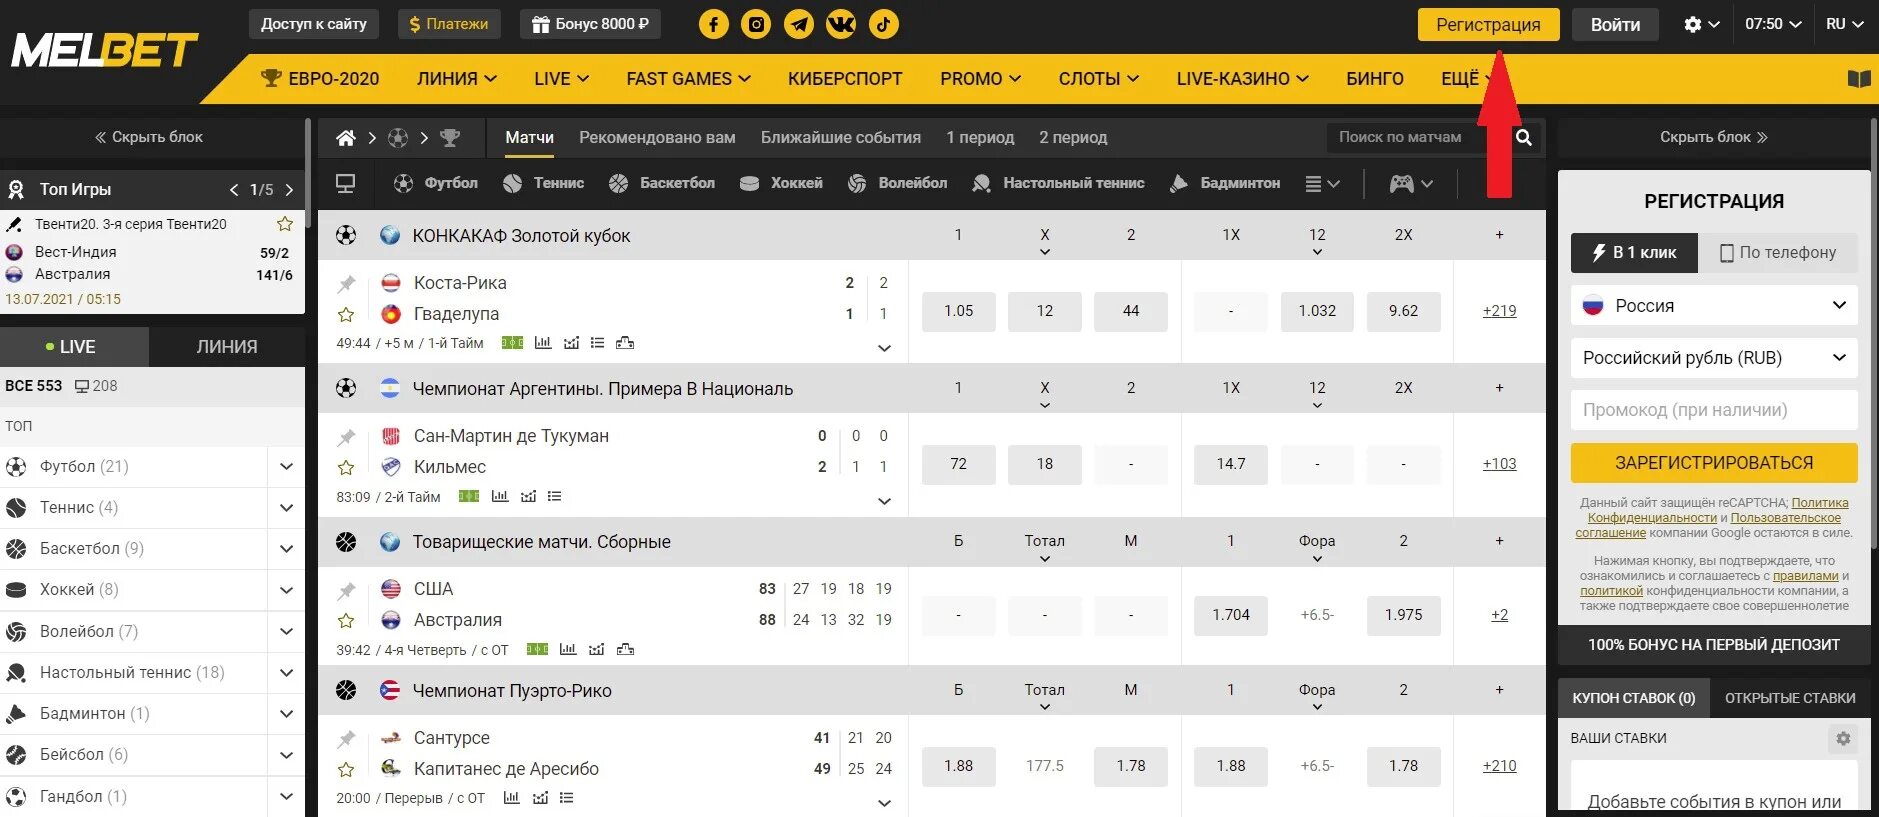Click the trophy icon in breadcrumb
1879x817 pixels.
(x=450, y=138)
